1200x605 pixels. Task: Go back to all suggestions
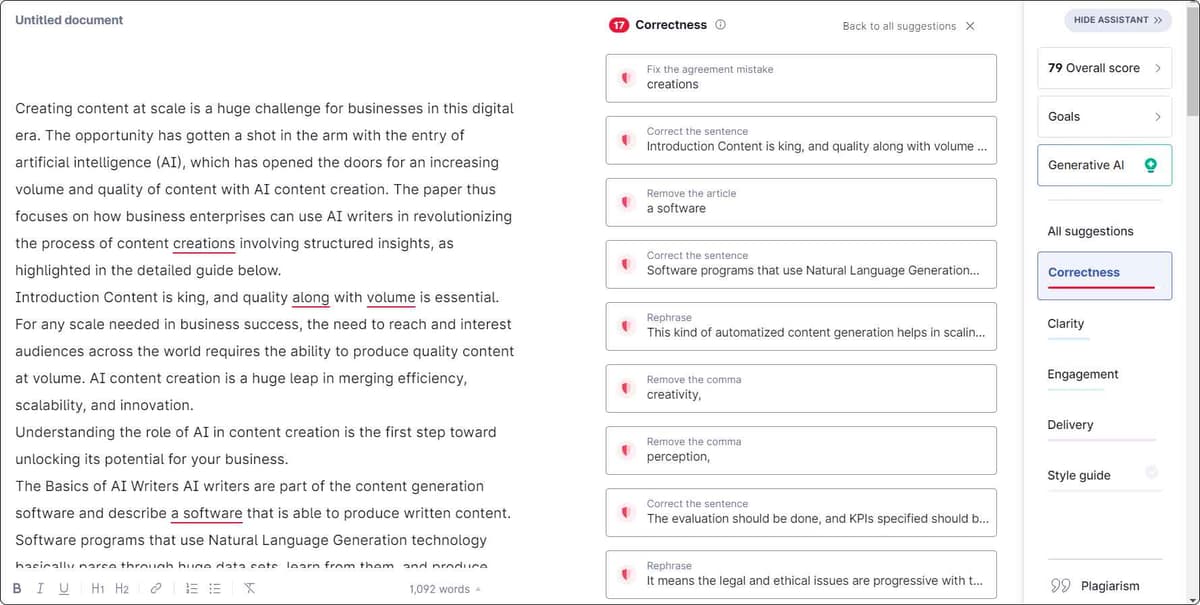pyautogui.click(x=908, y=26)
